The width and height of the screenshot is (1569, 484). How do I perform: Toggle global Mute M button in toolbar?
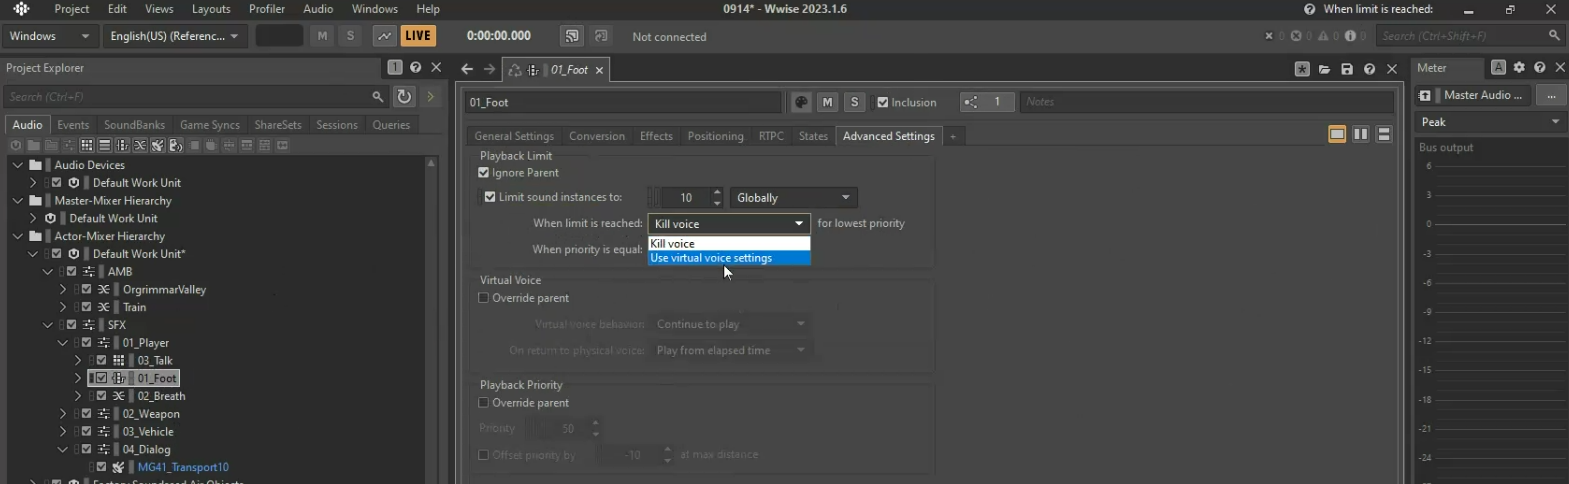(322, 36)
